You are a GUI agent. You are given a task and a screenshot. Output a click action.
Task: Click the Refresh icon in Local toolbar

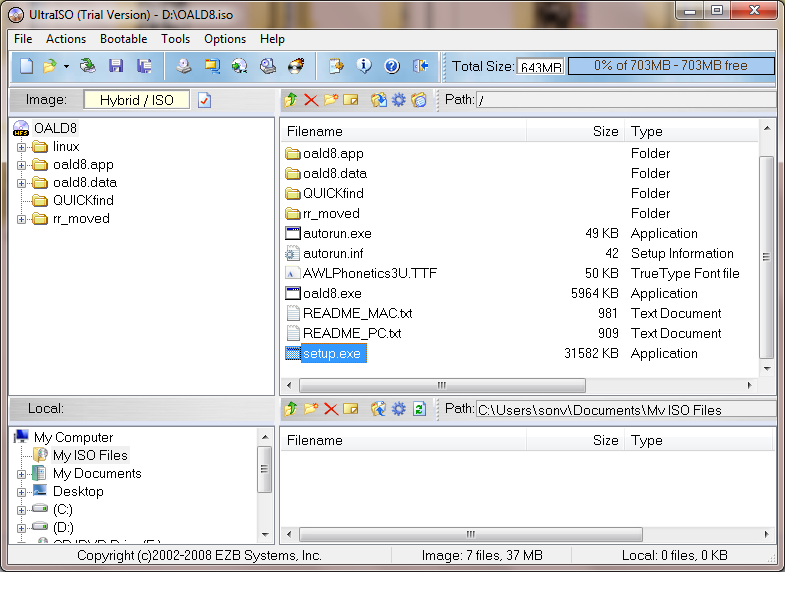(x=419, y=409)
